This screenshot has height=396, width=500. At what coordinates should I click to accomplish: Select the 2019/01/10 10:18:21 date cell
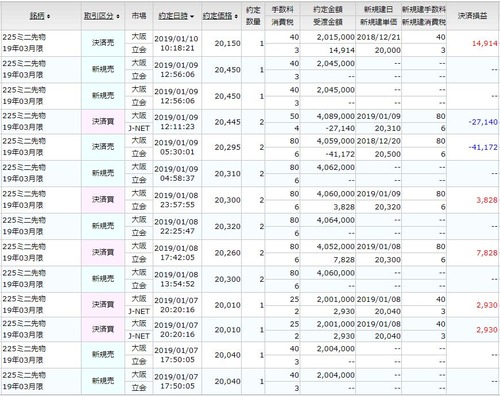click(x=176, y=44)
